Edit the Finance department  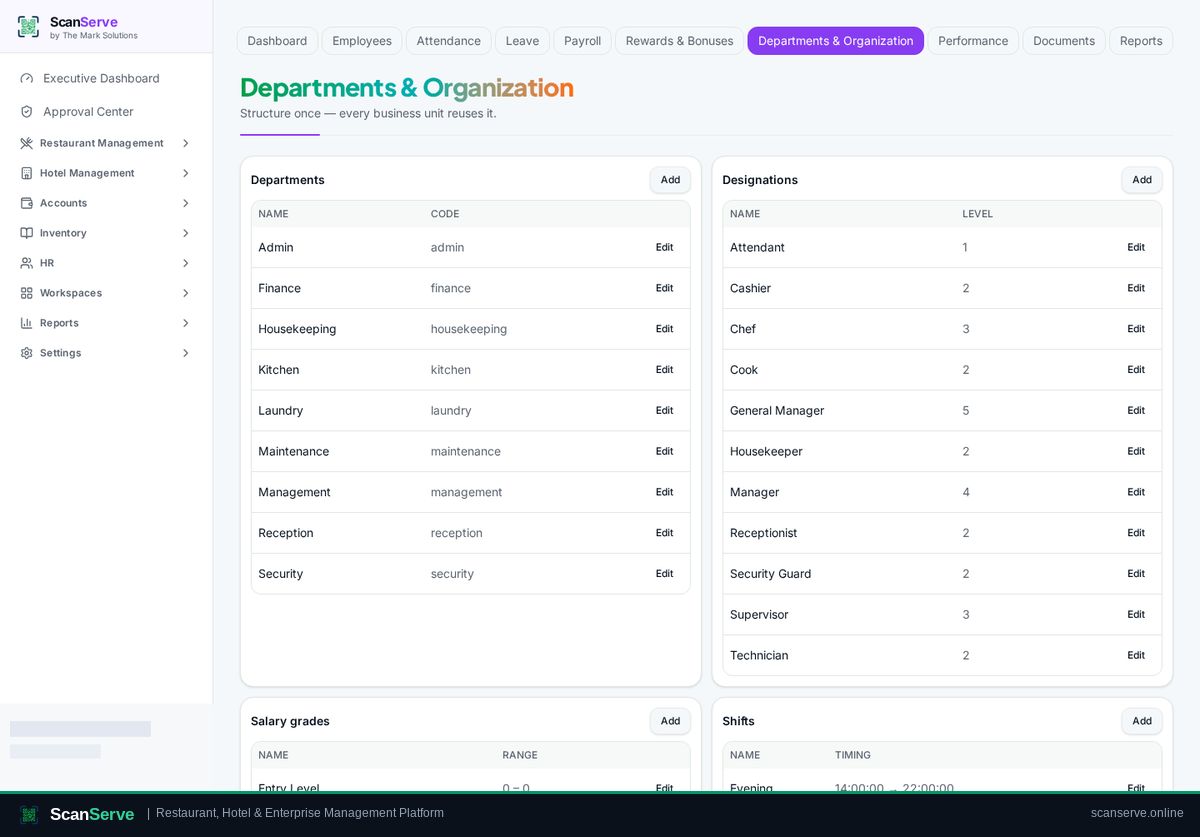coord(664,288)
